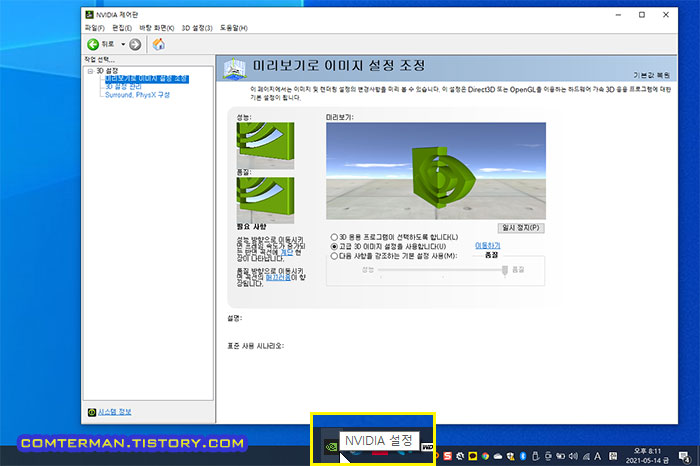Click the performance-quality slider thumb
The height and width of the screenshot is (466, 700).
pyautogui.click(x=504, y=270)
